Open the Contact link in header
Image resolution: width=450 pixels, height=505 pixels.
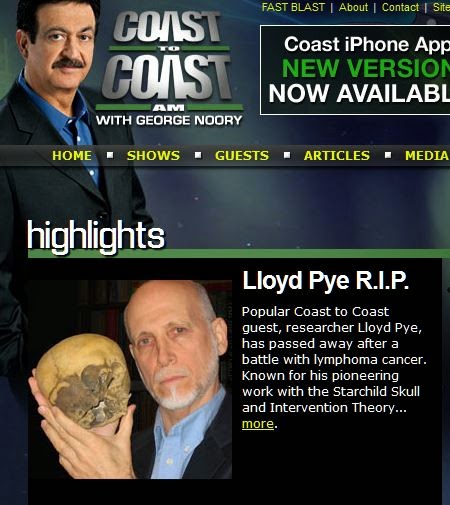400,7
